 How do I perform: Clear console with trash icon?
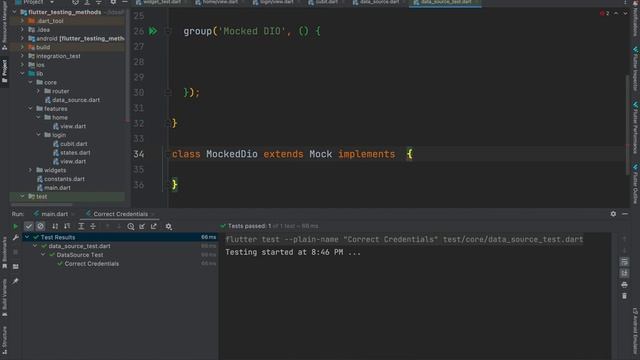[624, 296]
